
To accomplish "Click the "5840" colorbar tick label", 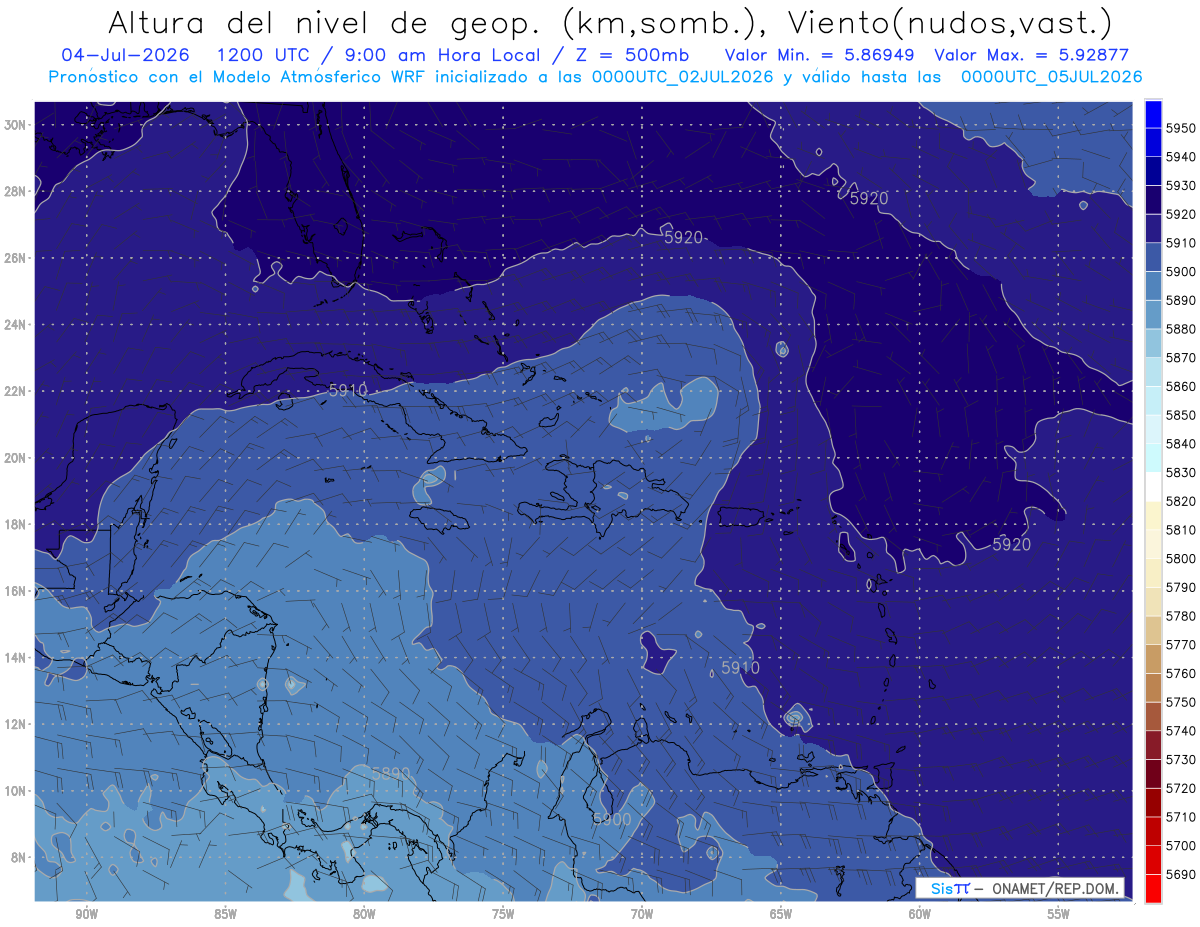I will (1181, 444).
